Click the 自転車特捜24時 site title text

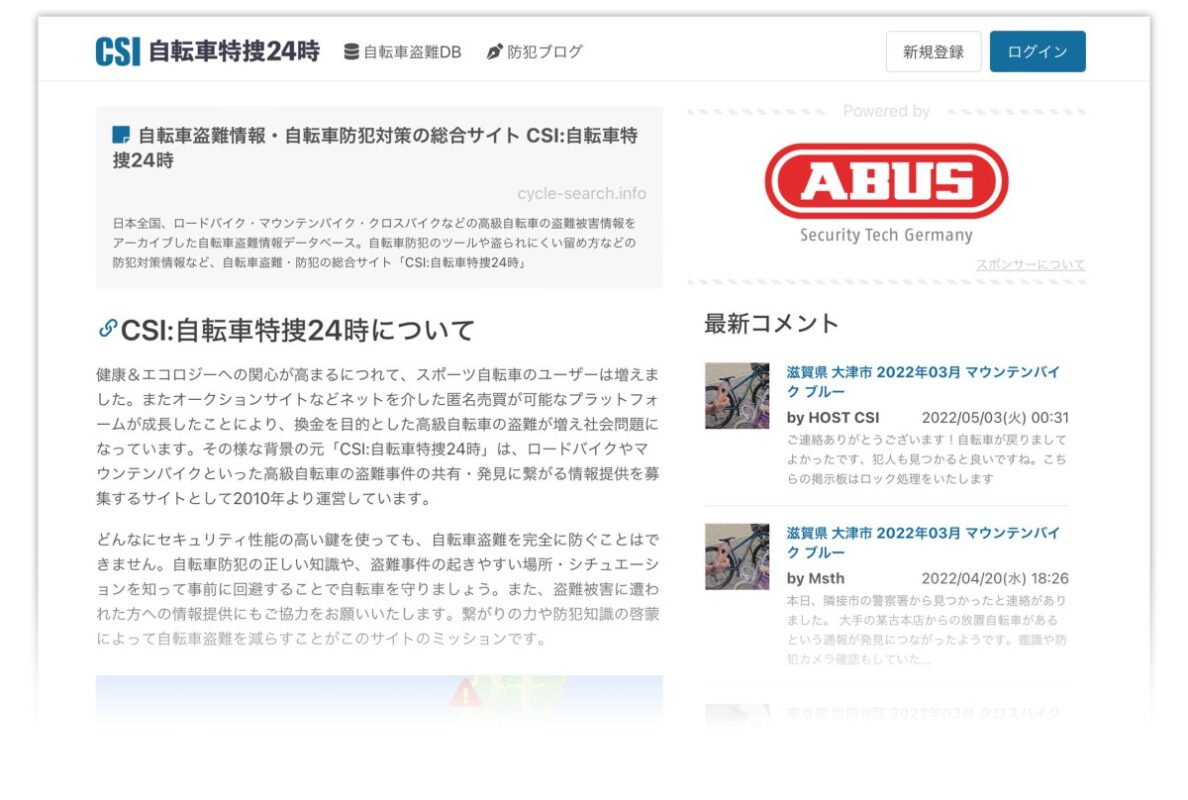point(234,52)
